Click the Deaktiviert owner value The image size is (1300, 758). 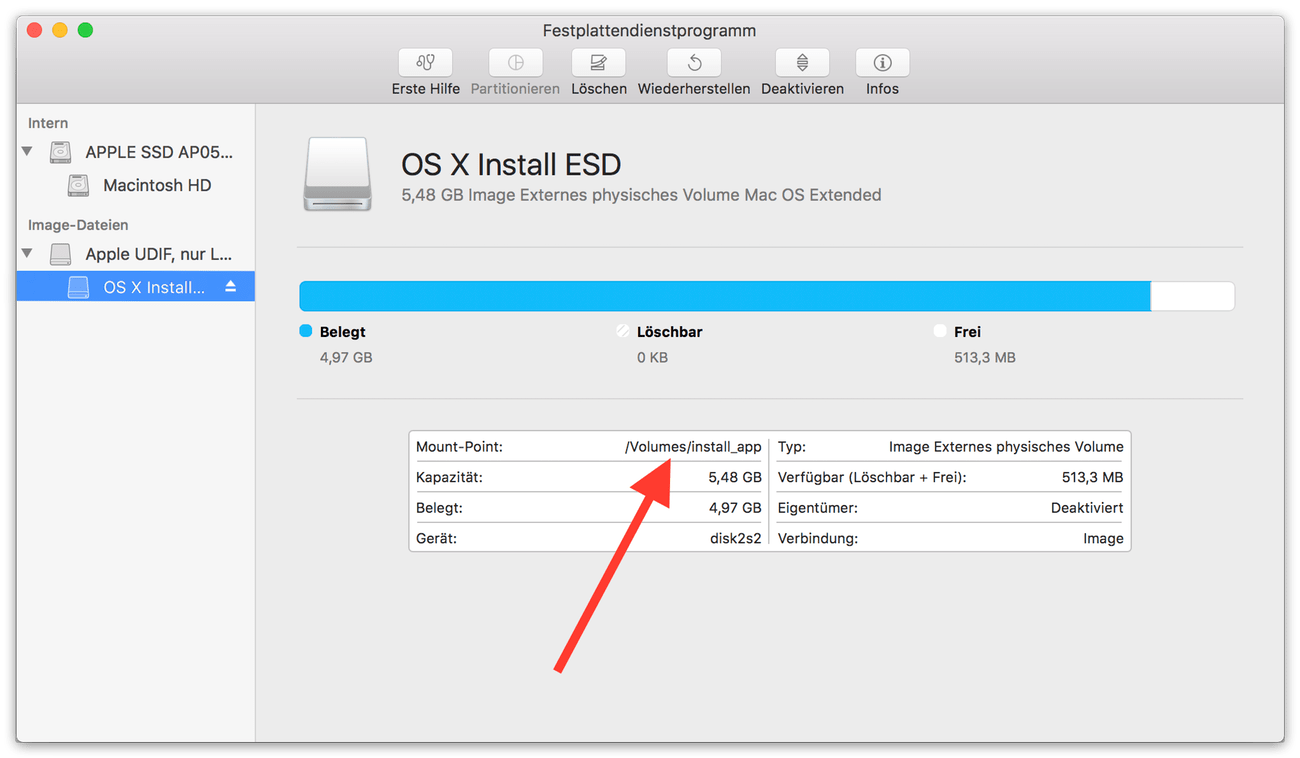(x=1087, y=508)
